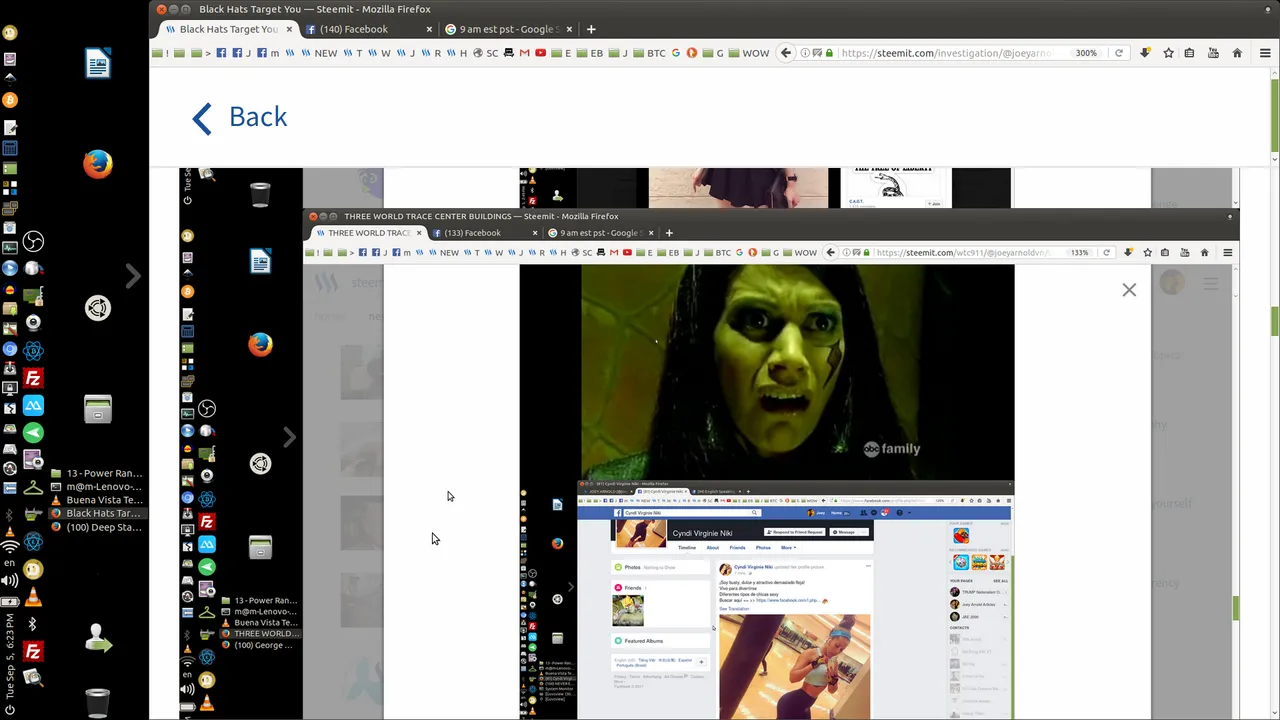This screenshot has width=1280, height=720.
Task: Open the Firefox hamburger menu in the outermost window
Action: (1265, 53)
